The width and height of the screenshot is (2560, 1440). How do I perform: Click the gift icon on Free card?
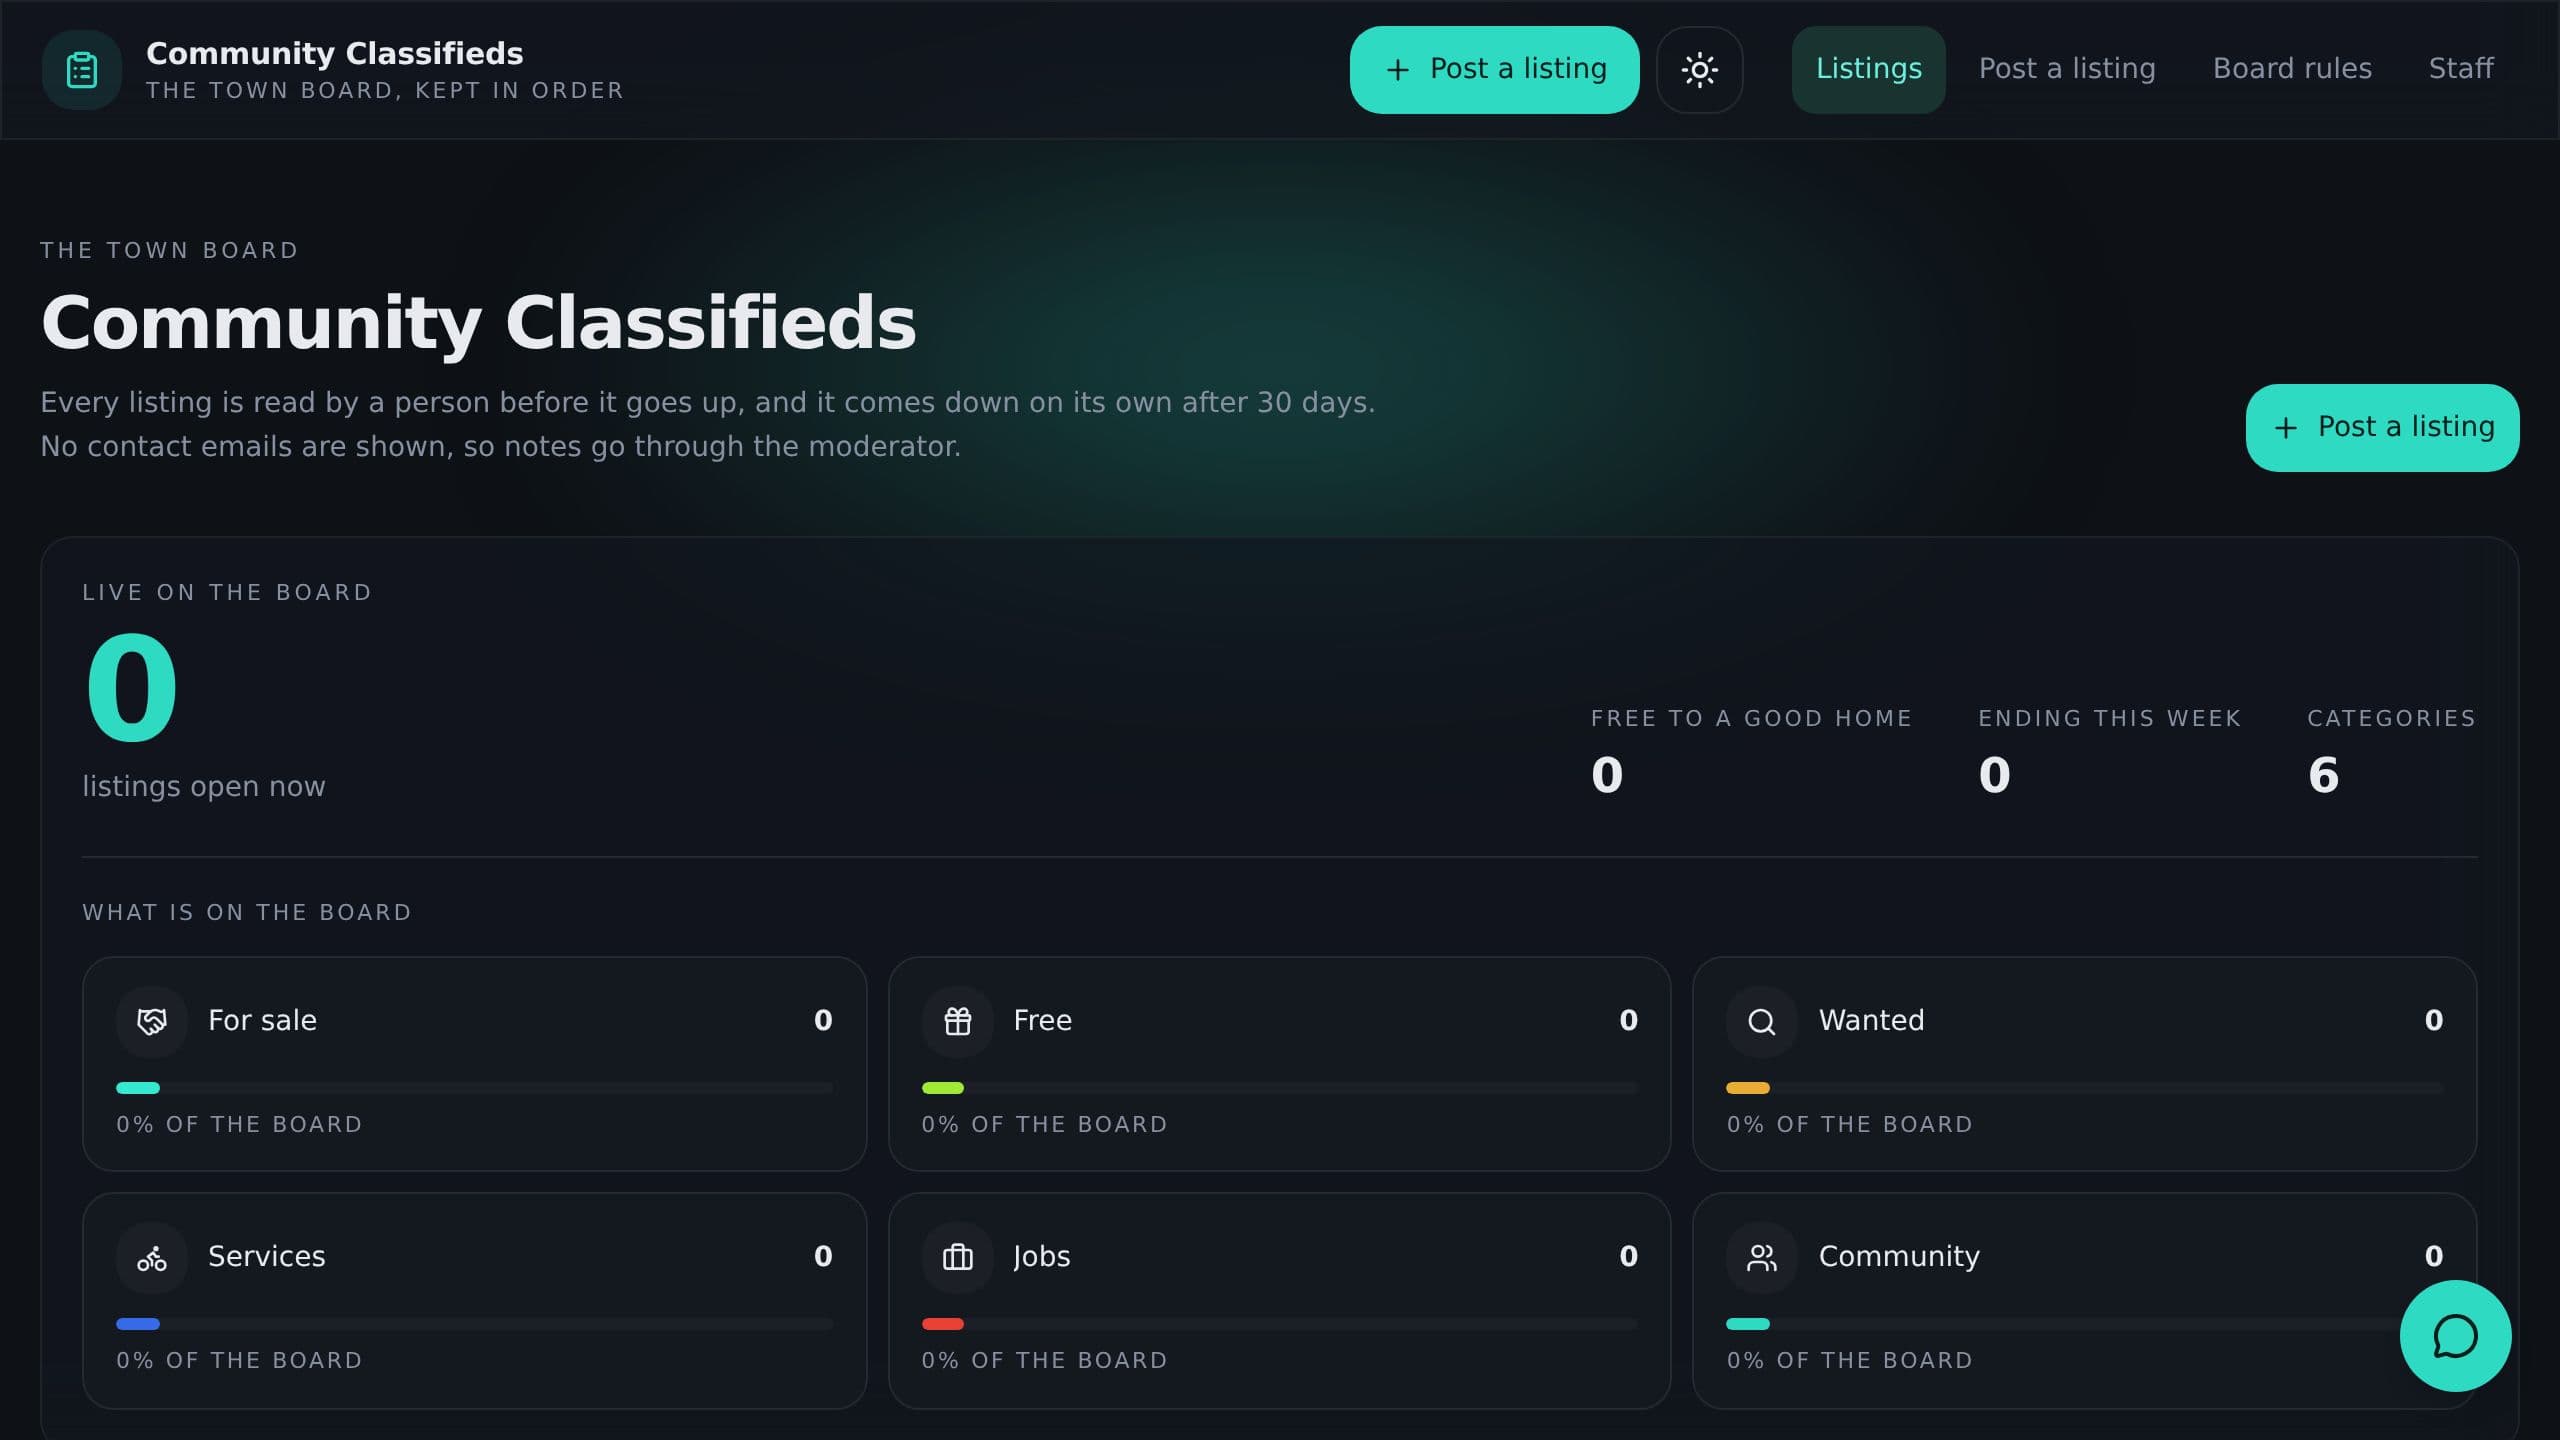pyautogui.click(x=957, y=1021)
